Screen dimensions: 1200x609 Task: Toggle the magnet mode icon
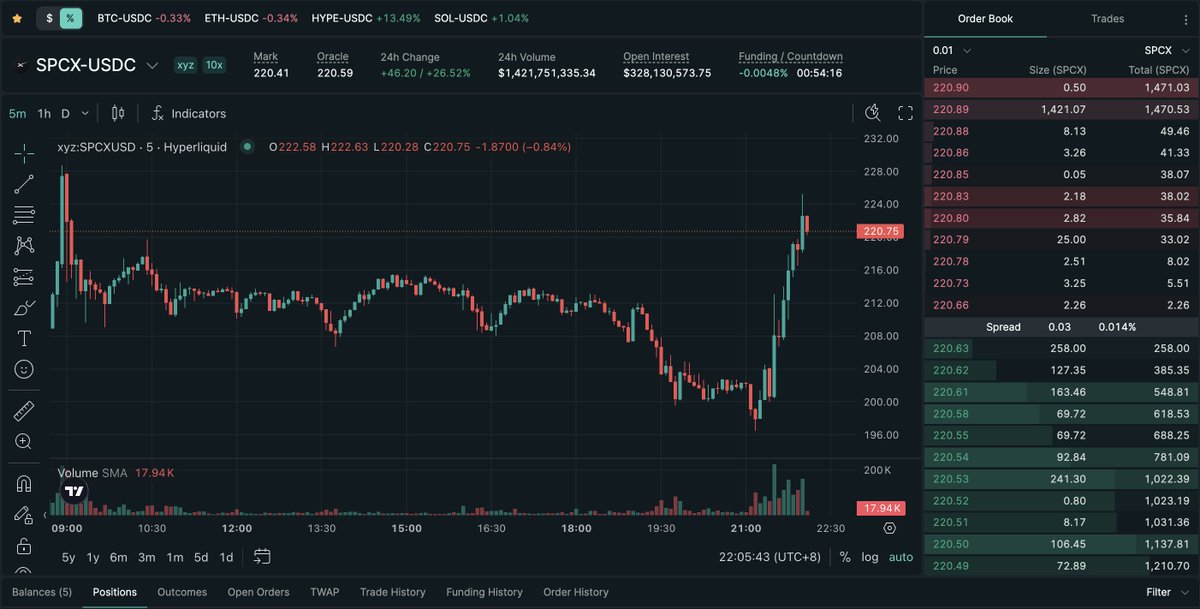(24, 483)
